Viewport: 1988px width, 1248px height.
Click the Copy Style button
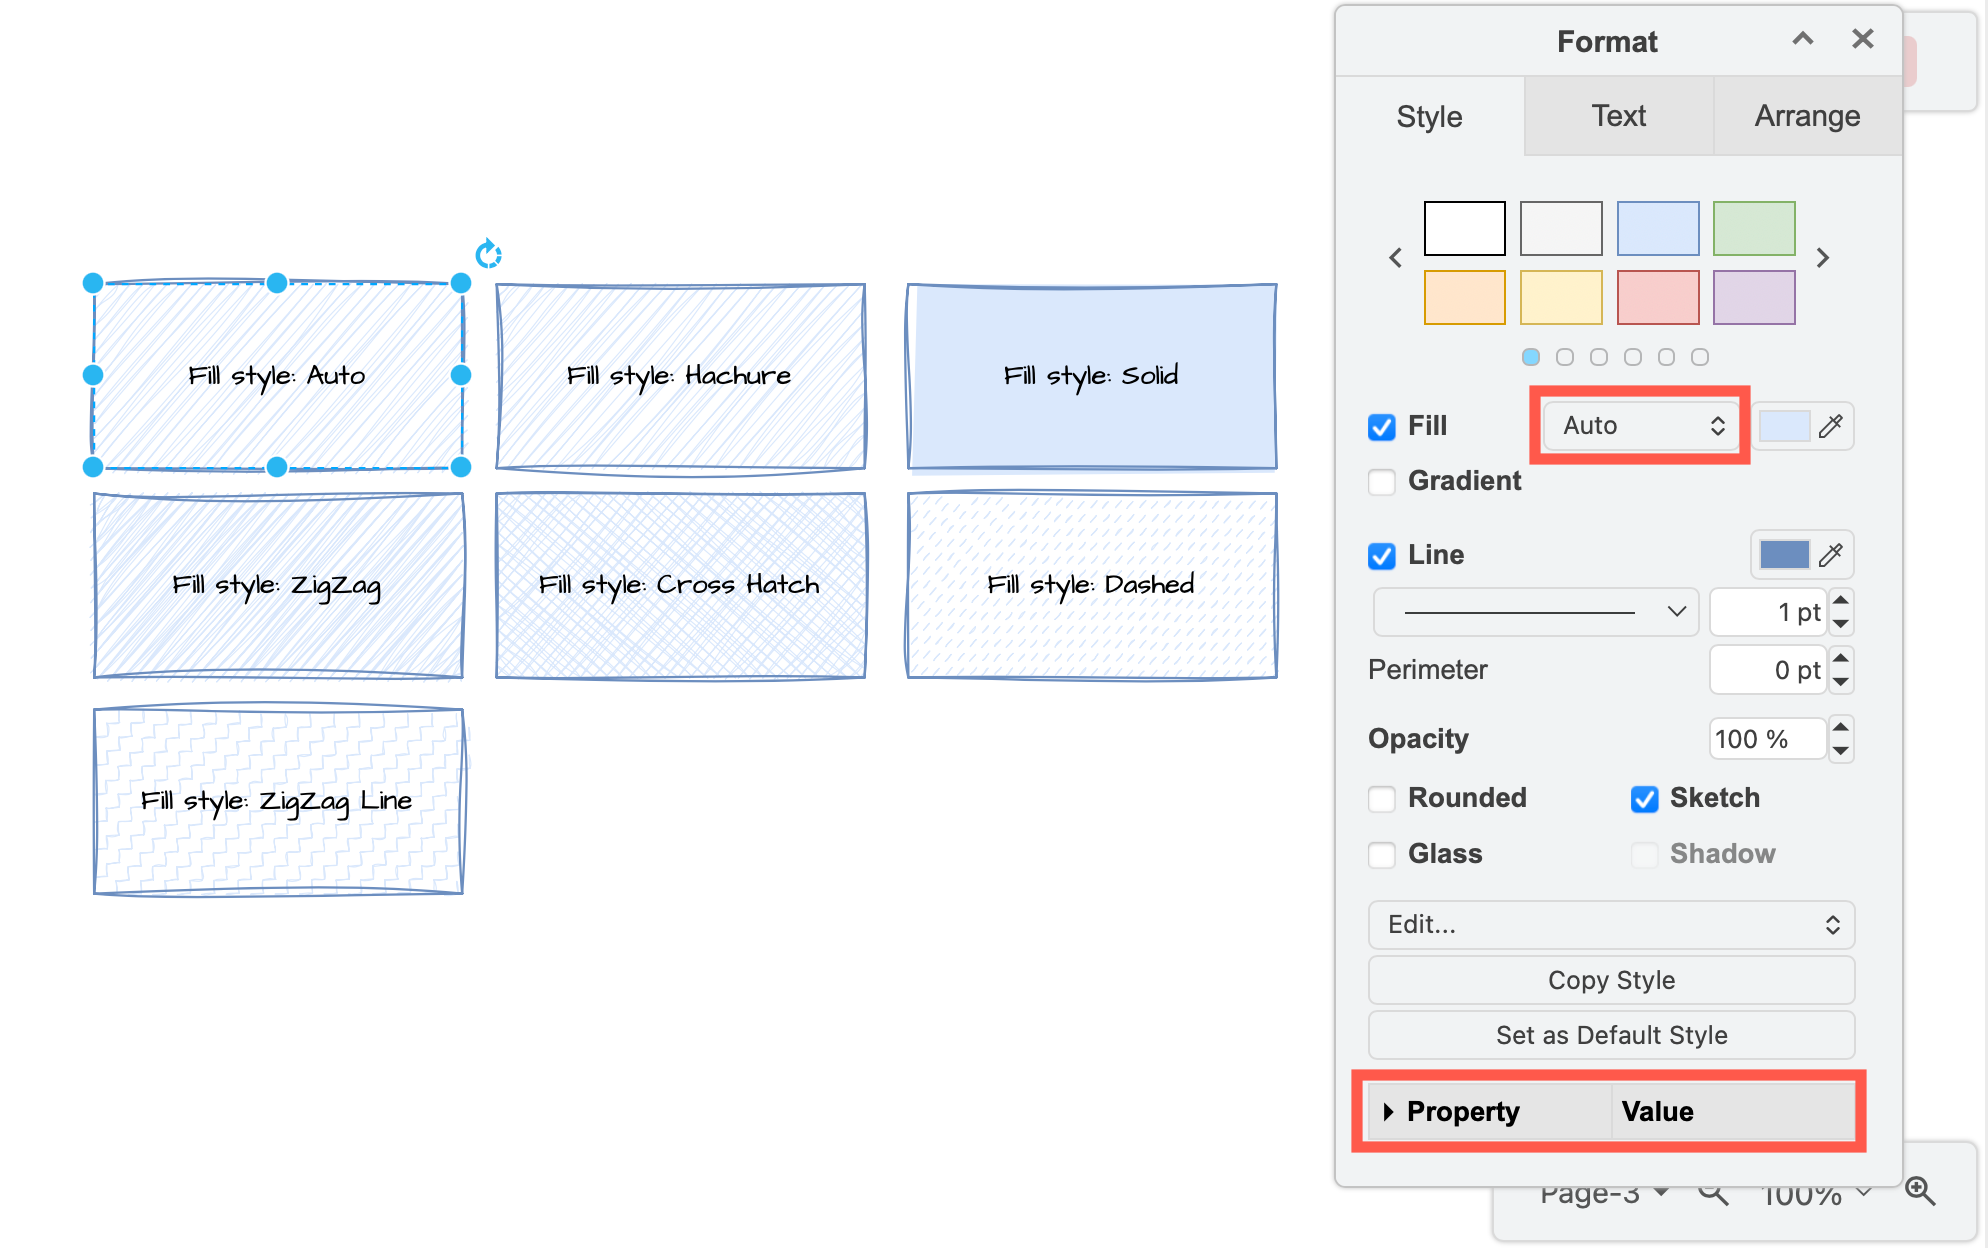tap(1610, 979)
